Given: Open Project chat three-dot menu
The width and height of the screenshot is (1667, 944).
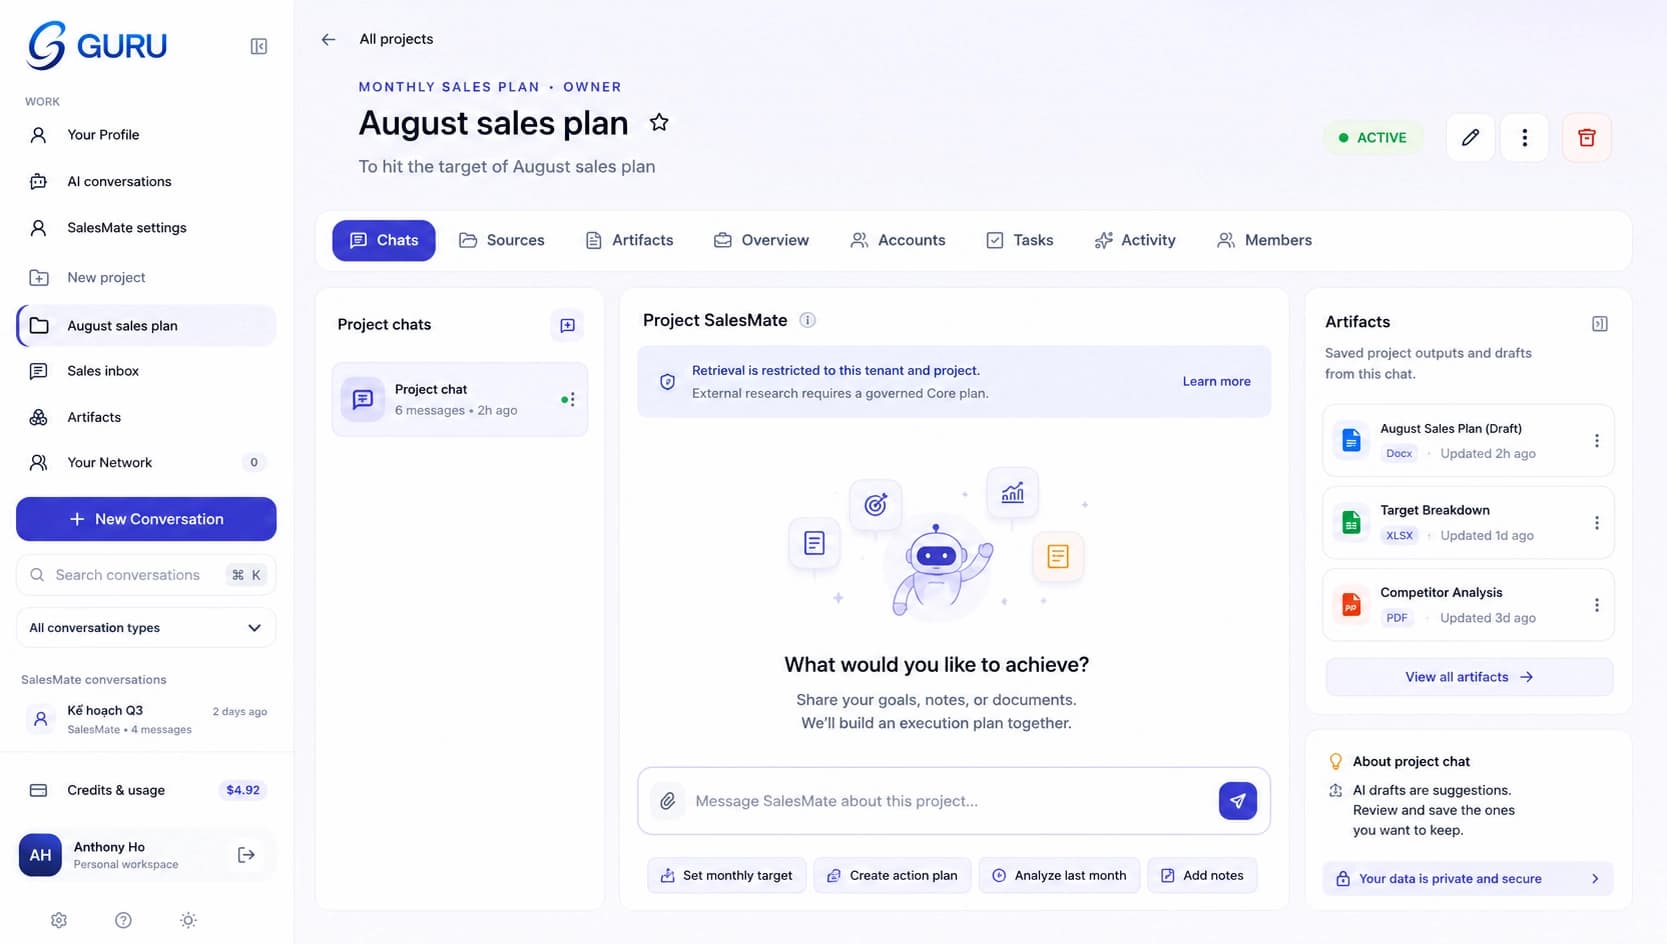Looking at the screenshot, I should (x=572, y=399).
